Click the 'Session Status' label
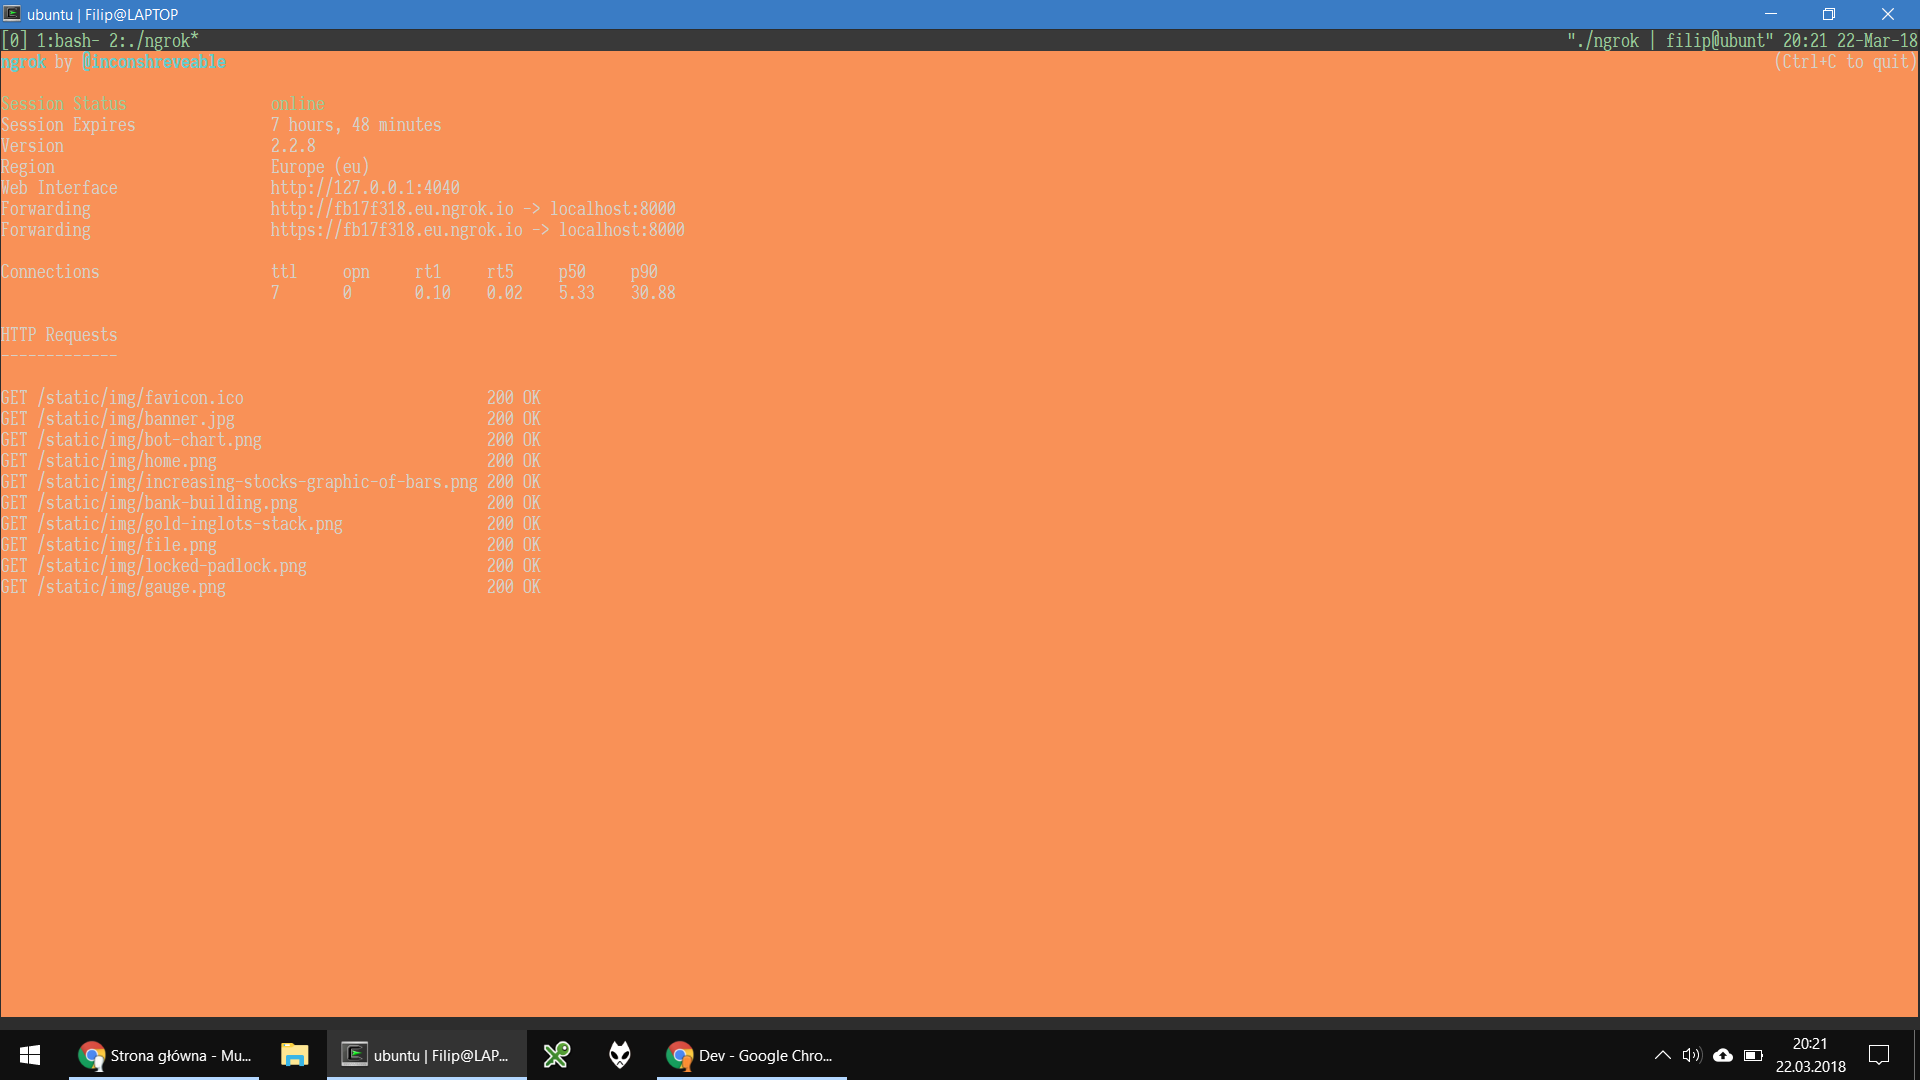 [64, 104]
